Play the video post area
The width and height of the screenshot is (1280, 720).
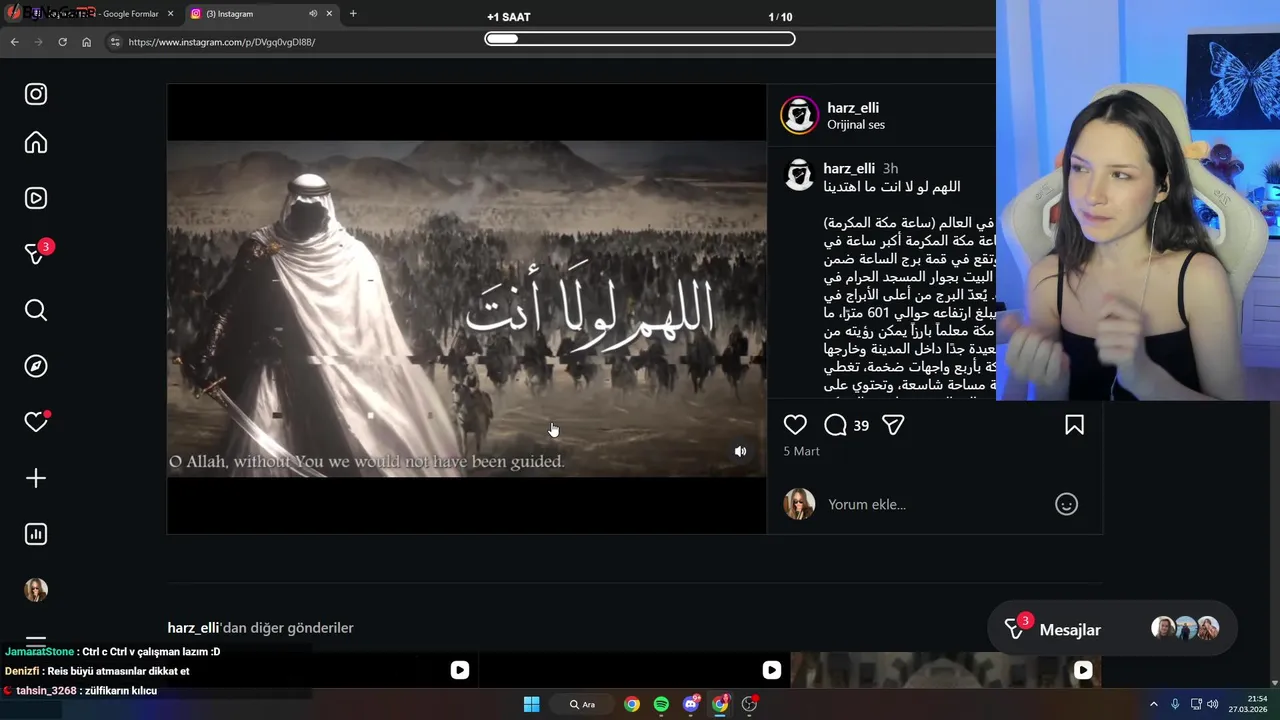tap(466, 309)
